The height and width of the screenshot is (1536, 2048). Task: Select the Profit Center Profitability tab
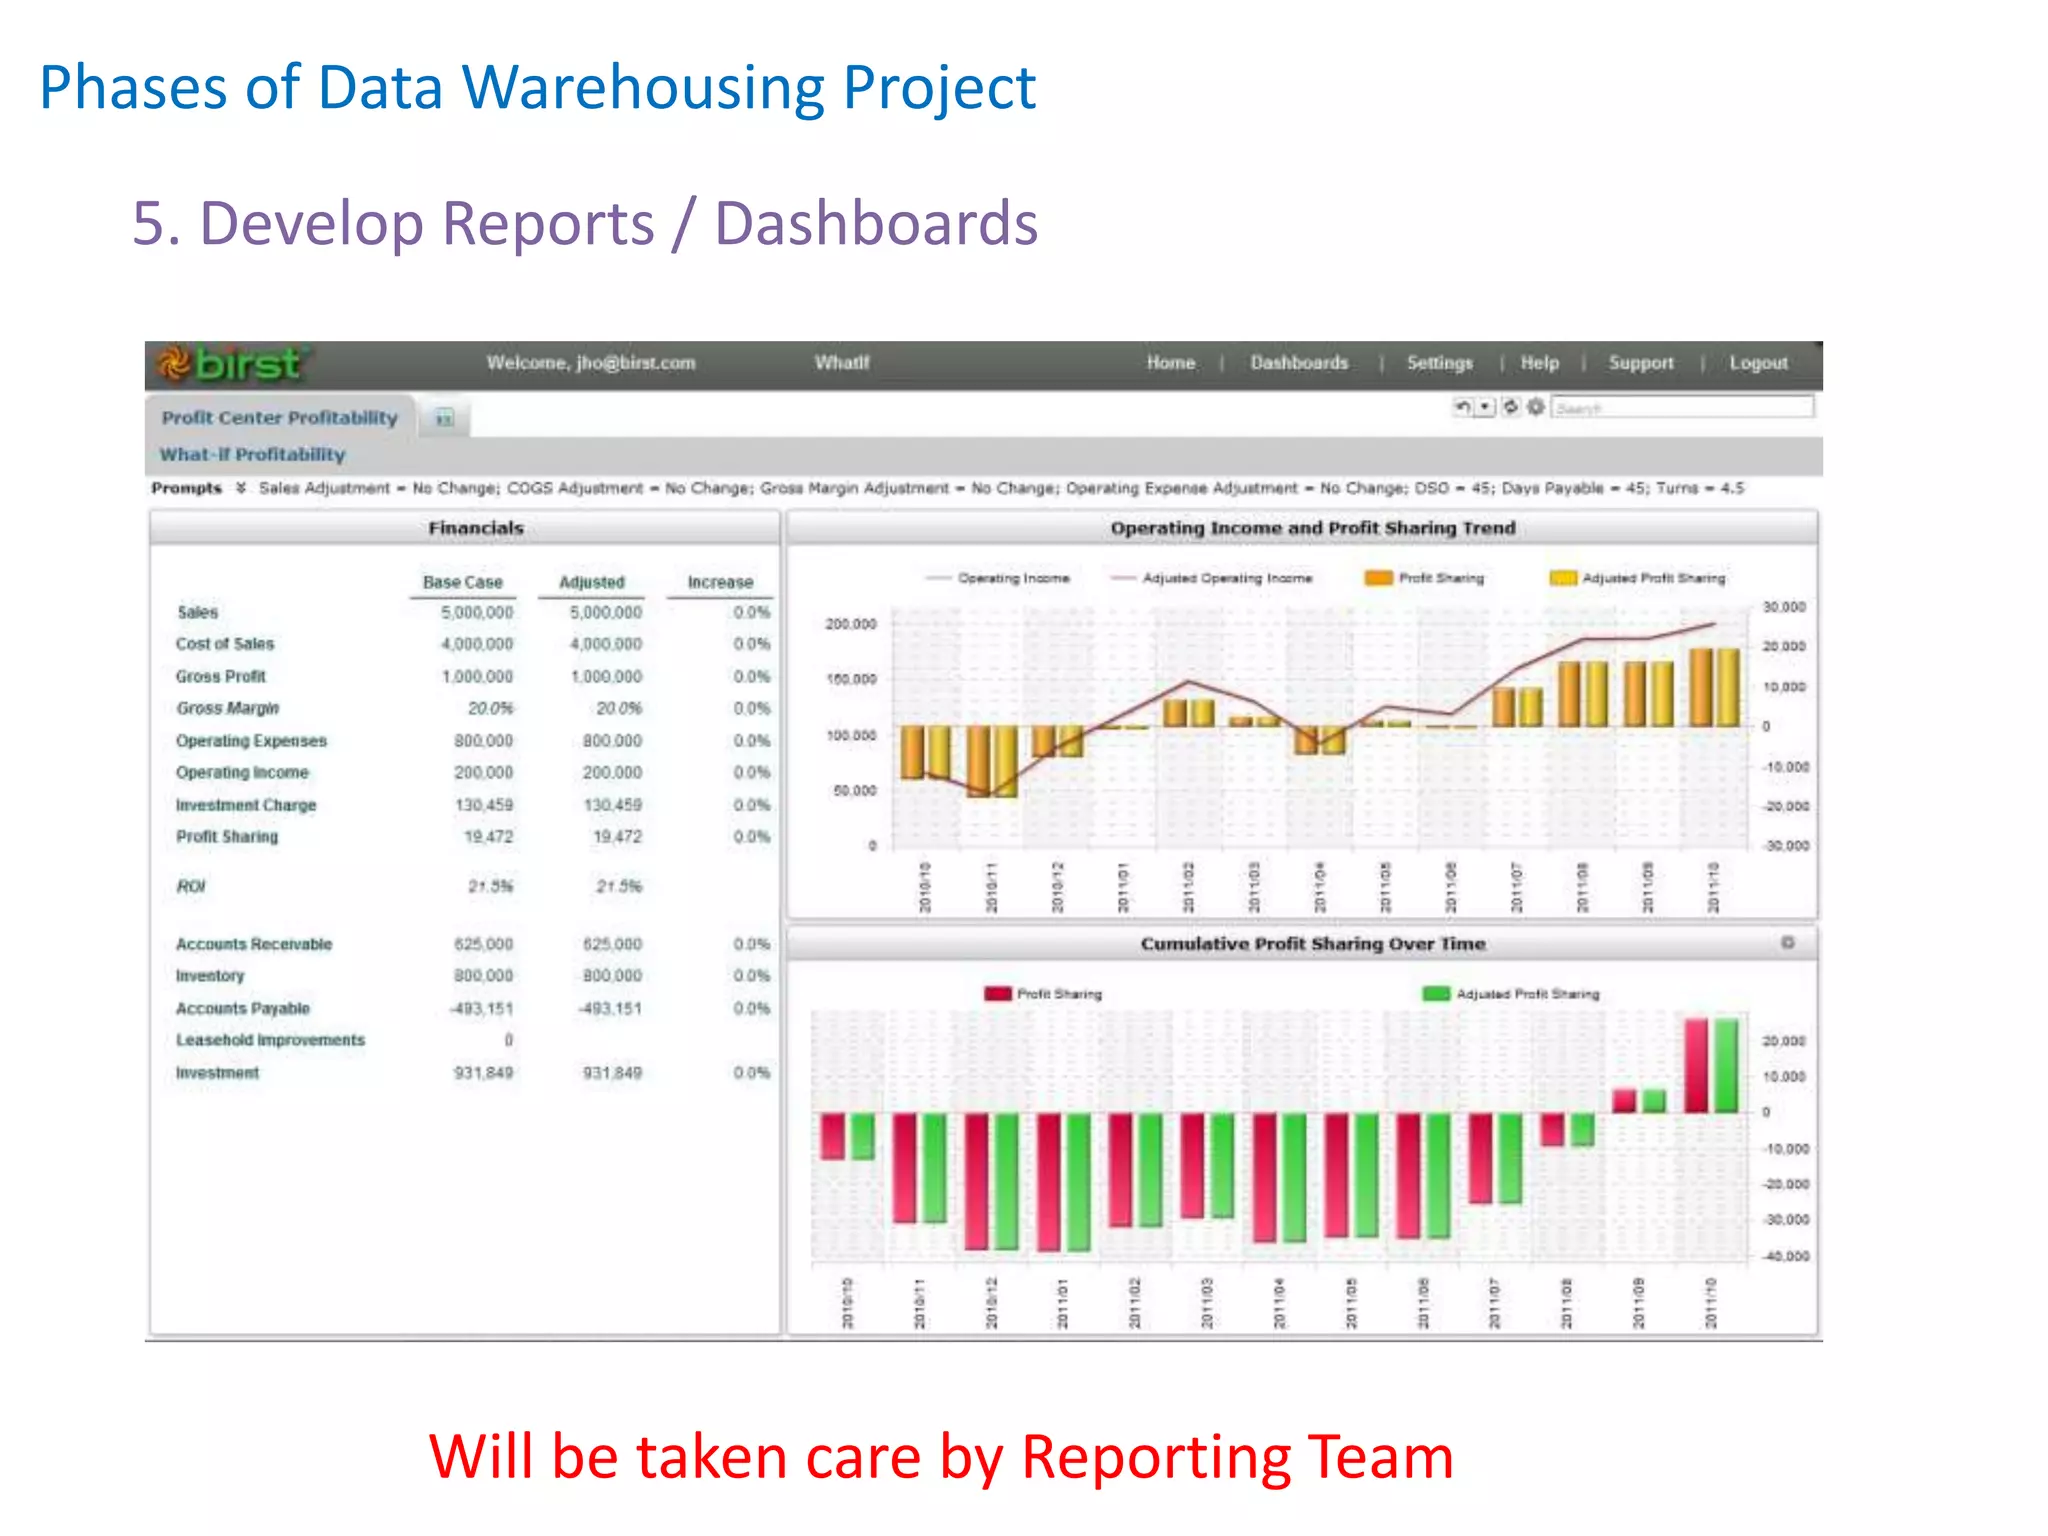pos(279,418)
